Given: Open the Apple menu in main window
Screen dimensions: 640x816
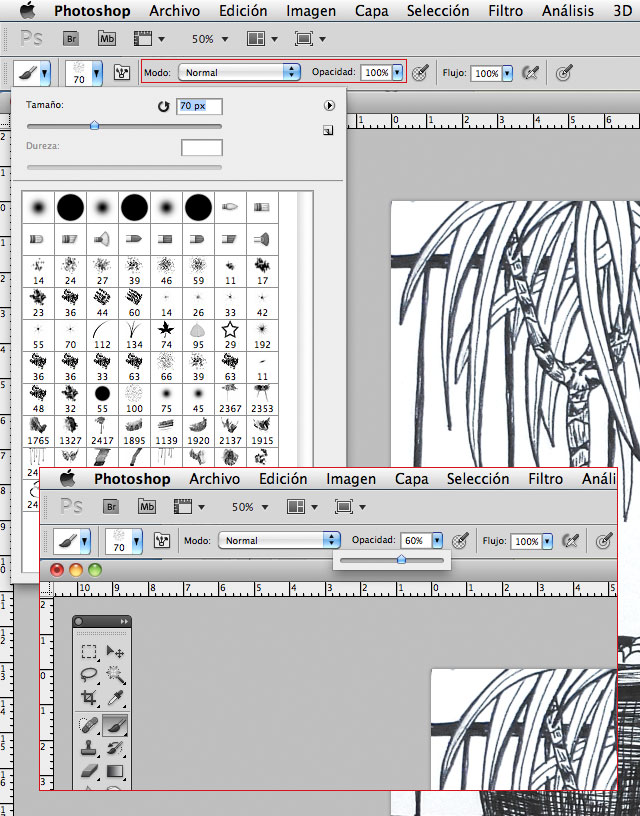Looking at the screenshot, I should [28, 10].
